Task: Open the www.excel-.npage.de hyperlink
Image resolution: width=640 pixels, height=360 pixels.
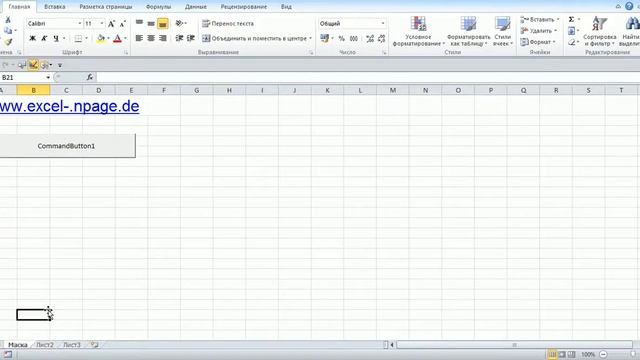Action: coord(69,106)
